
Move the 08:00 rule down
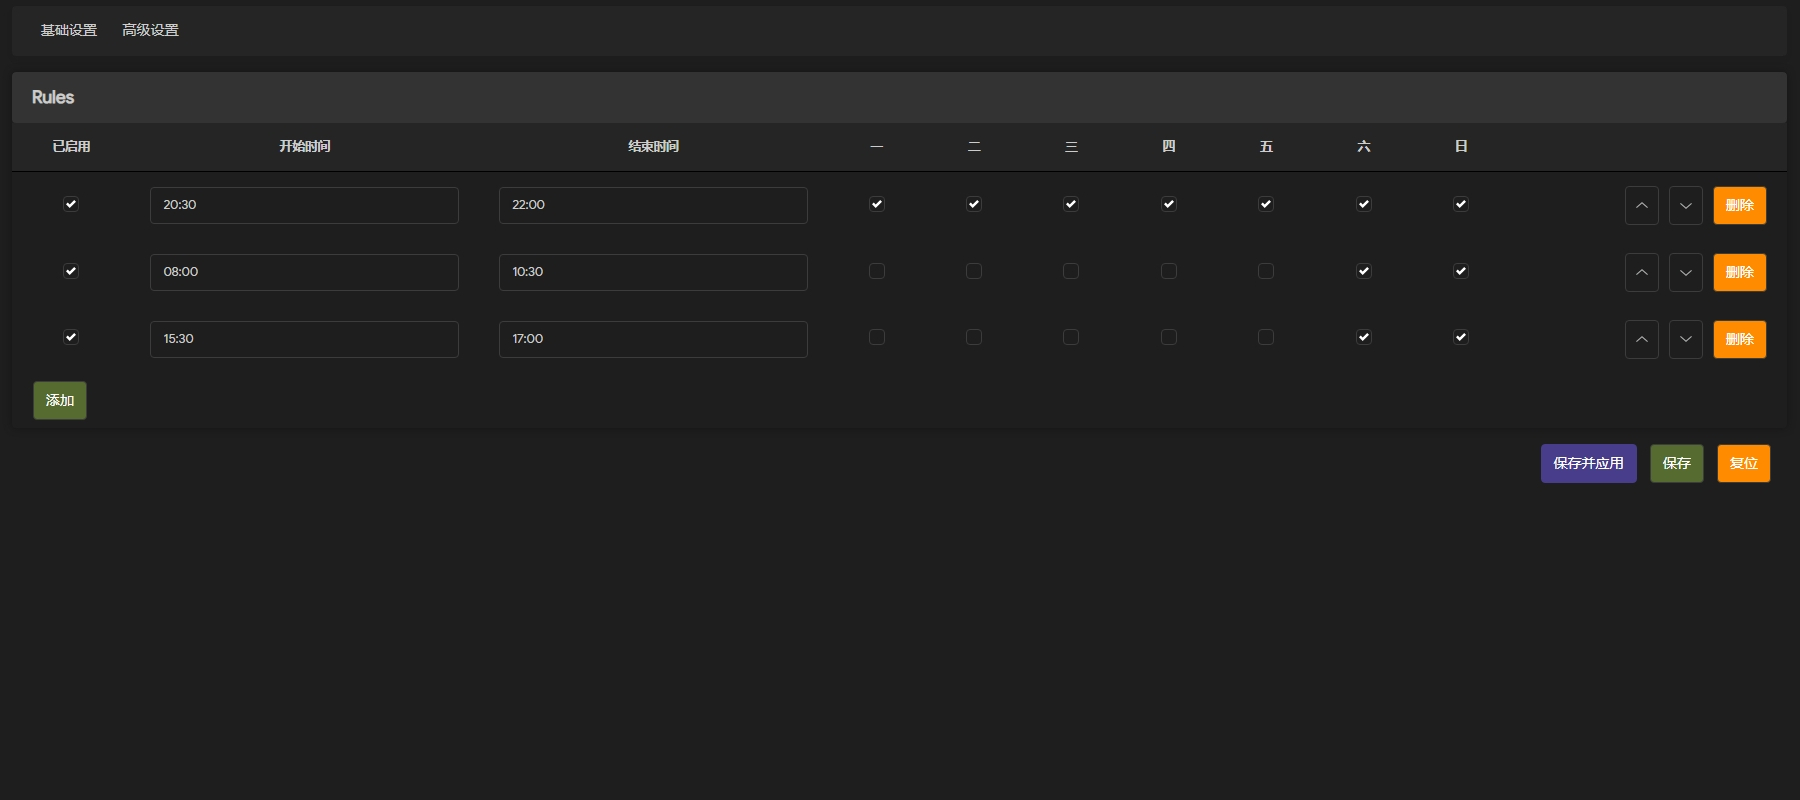1685,273
